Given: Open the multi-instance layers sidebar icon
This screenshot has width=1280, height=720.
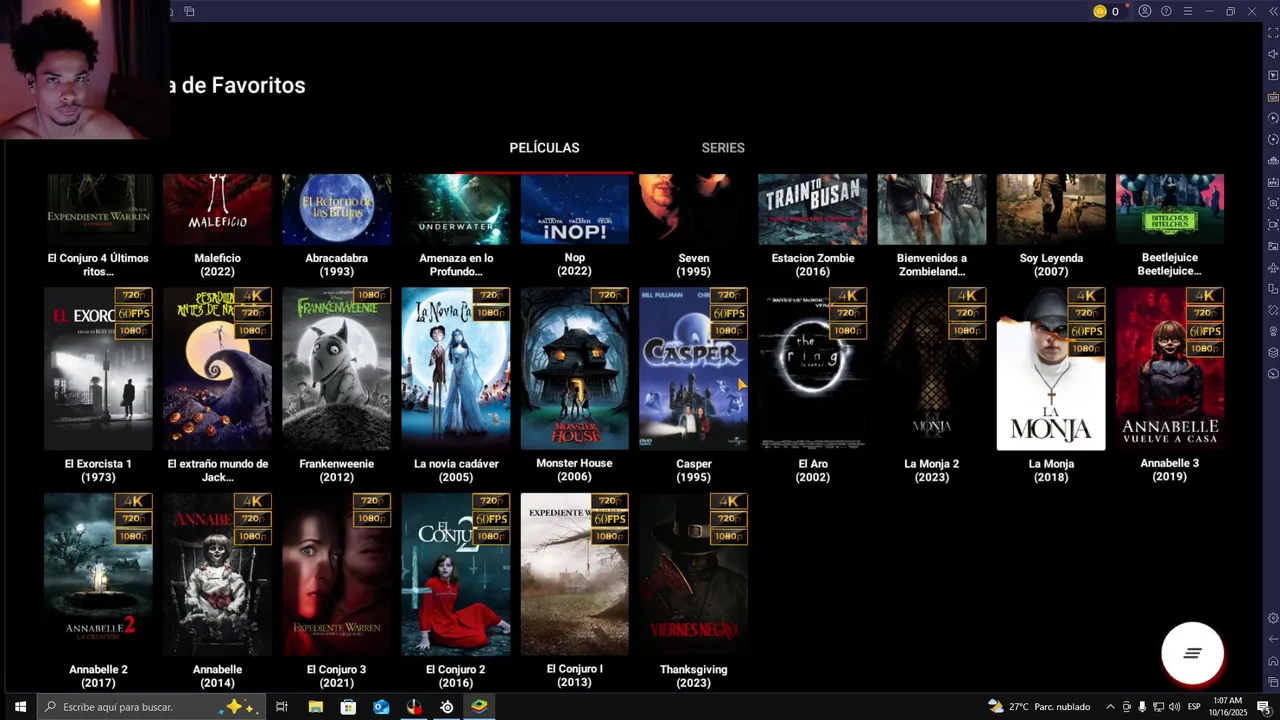Looking at the screenshot, I should pos(1273,353).
